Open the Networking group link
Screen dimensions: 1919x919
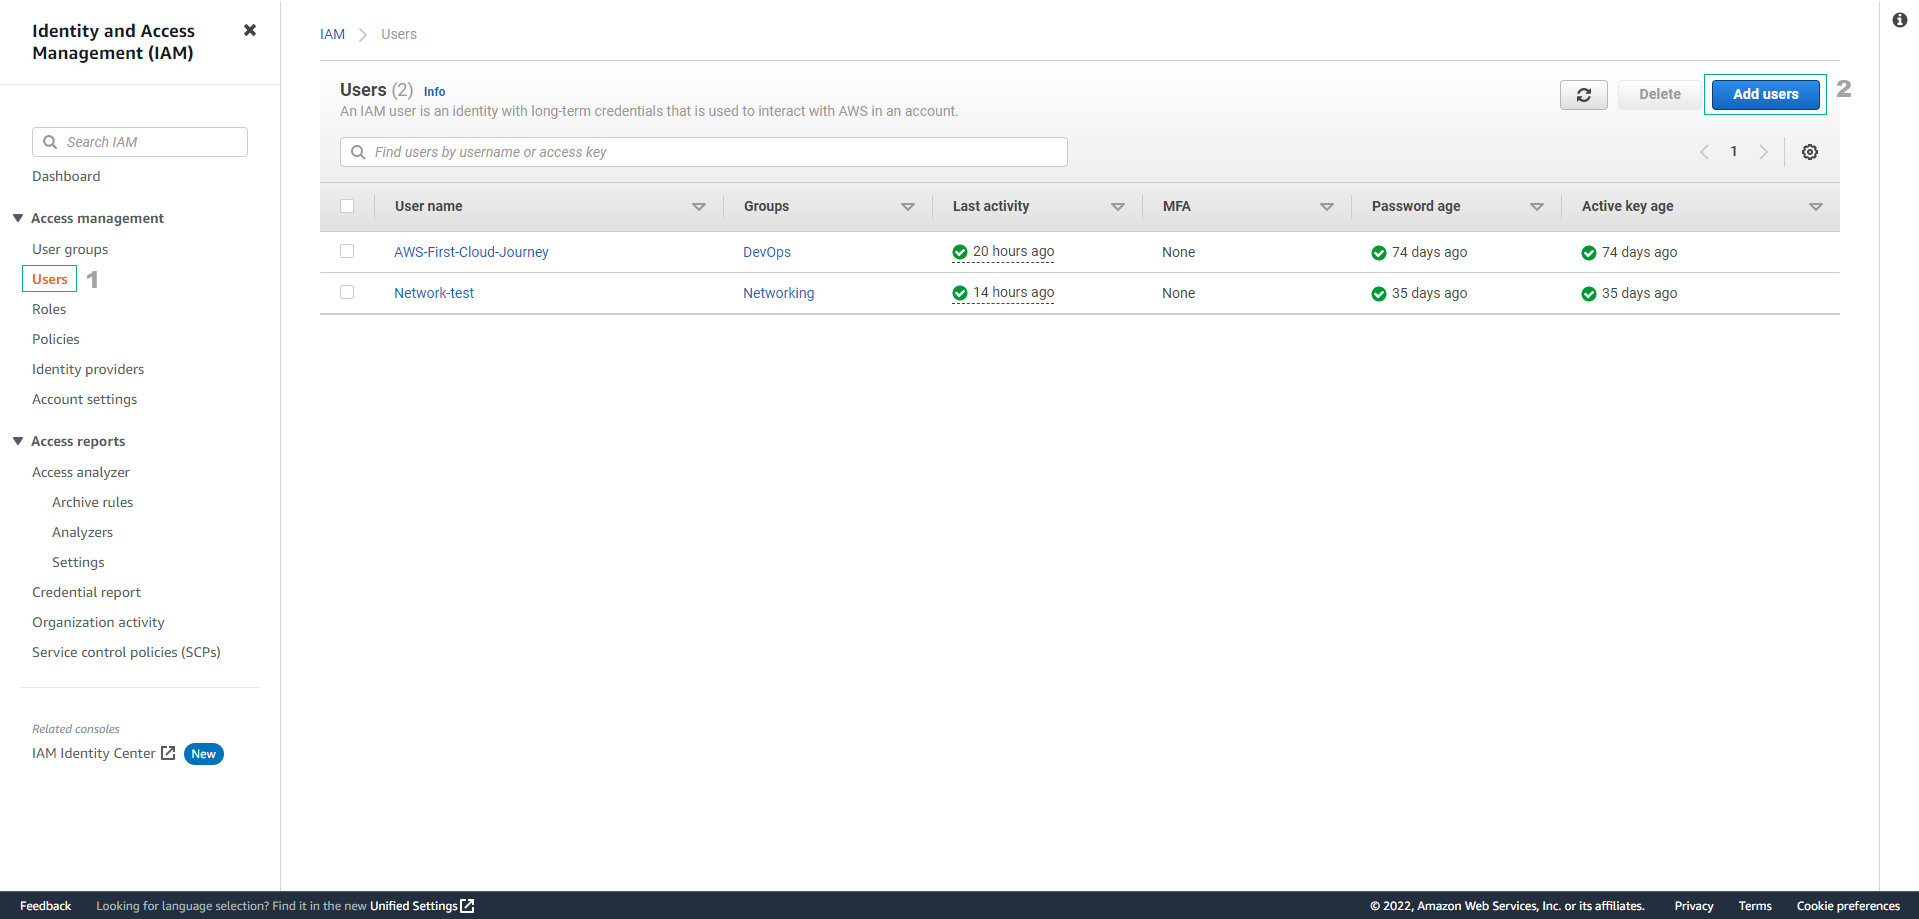point(779,293)
